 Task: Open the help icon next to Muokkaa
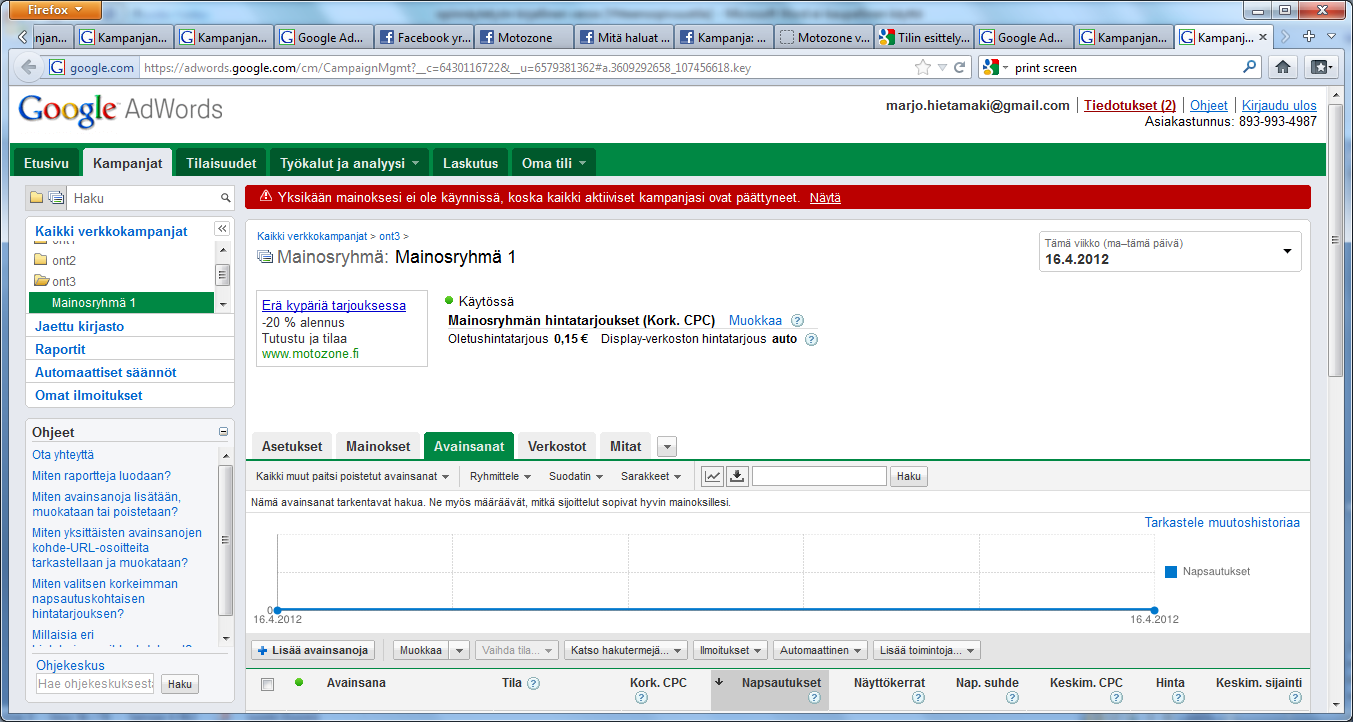[797, 321]
